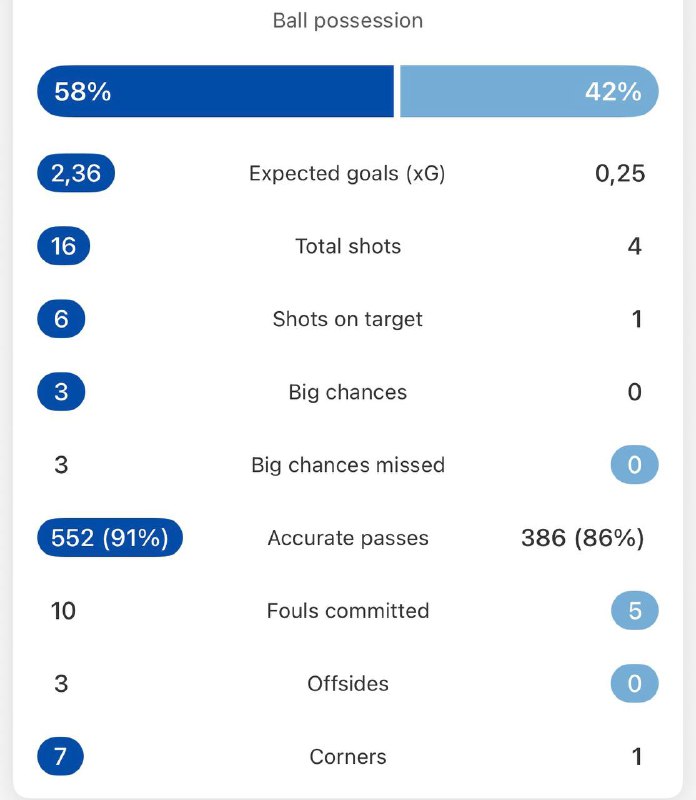Click the Ball possession heading
Image resolution: width=696 pixels, height=800 pixels.
click(x=347, y=20)
